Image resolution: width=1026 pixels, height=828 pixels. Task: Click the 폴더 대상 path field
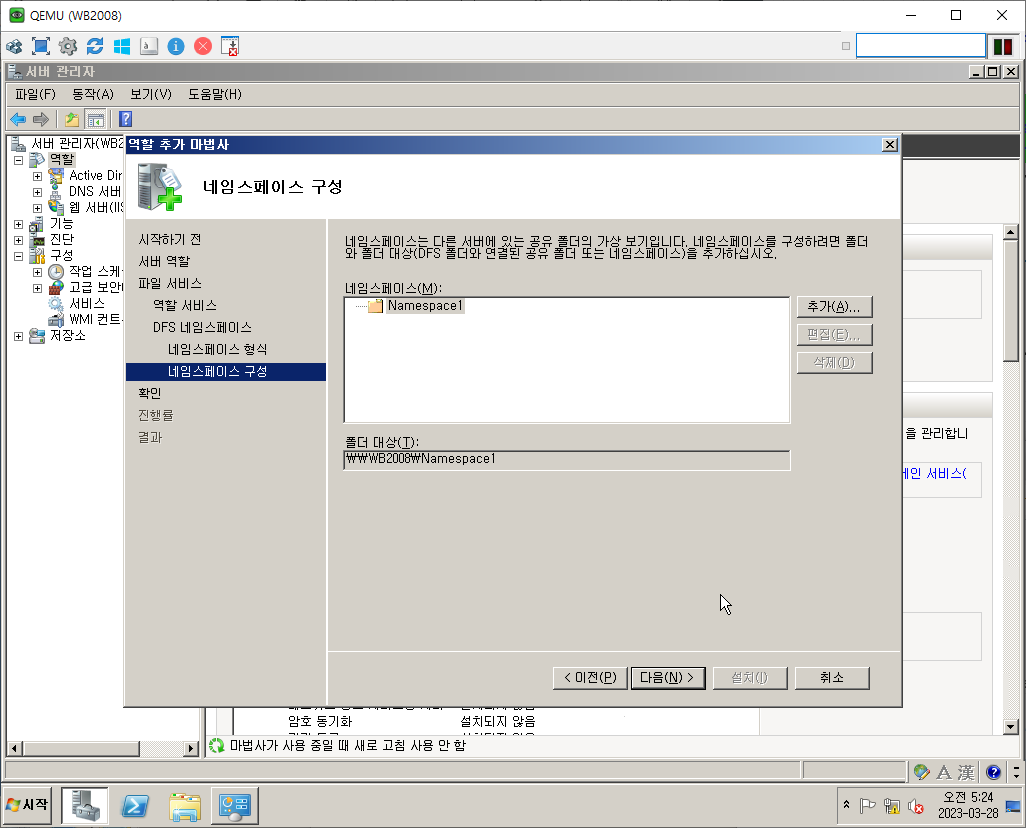click(567, 459)
